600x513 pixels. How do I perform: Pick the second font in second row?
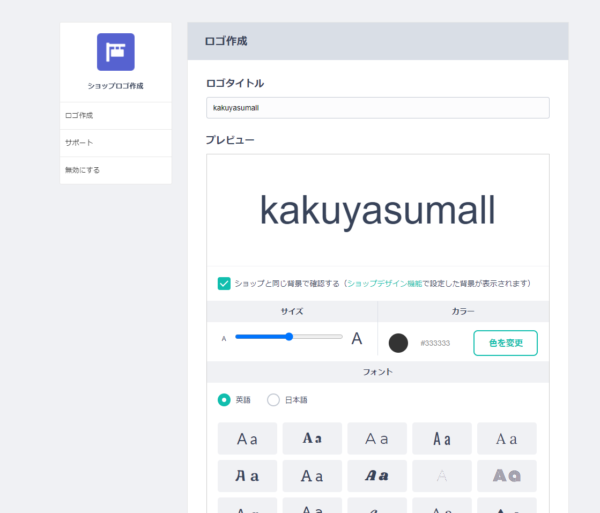pos(312,476)
